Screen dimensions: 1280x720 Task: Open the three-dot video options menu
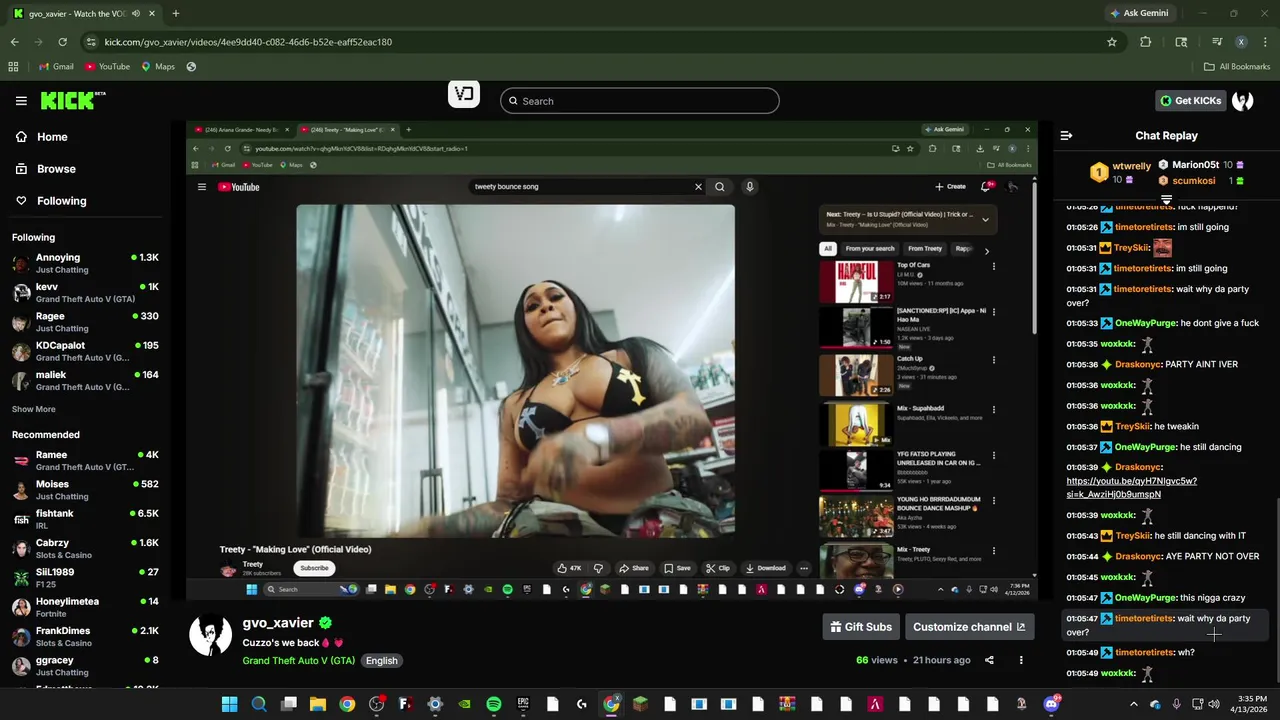[1021, 660]
